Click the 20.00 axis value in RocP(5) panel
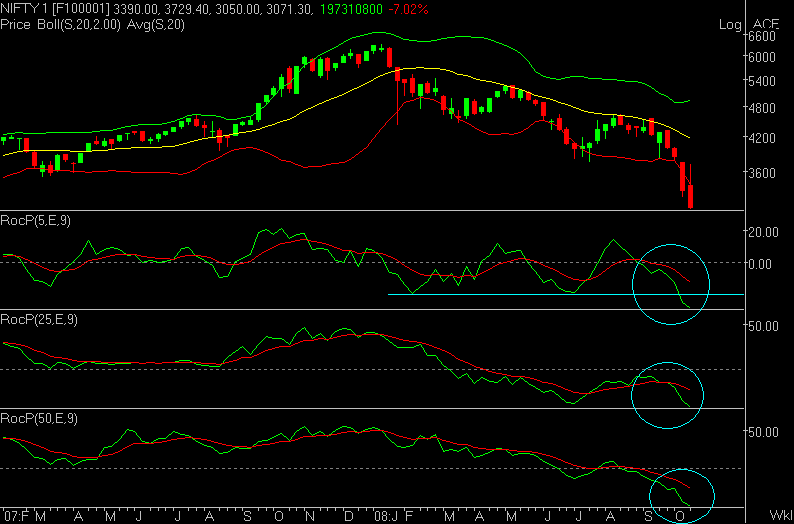794x524 pixels. tap(764, 232)
